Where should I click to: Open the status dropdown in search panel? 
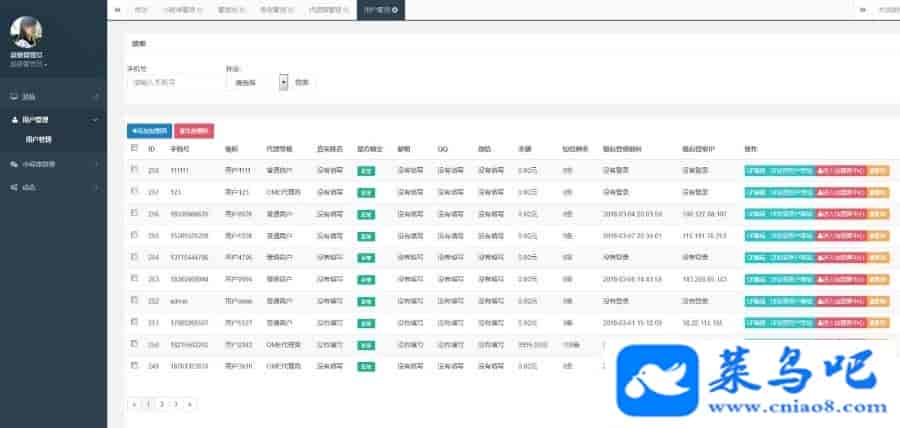click(x=283, y=83)
